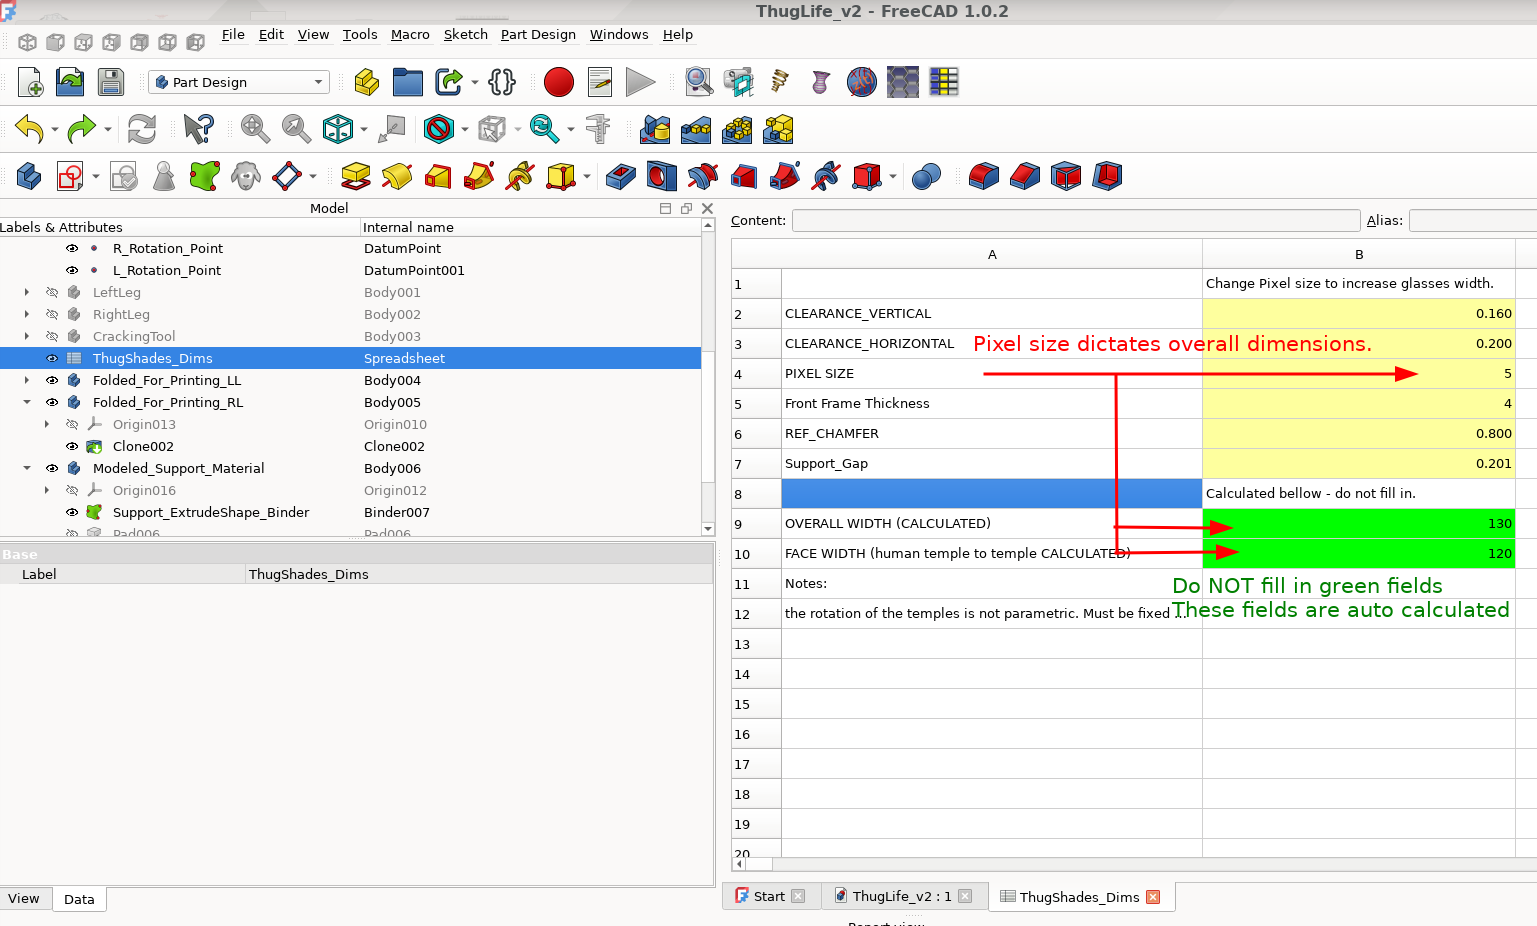Show the hidden CrackingTool body

tap(52, 336)
